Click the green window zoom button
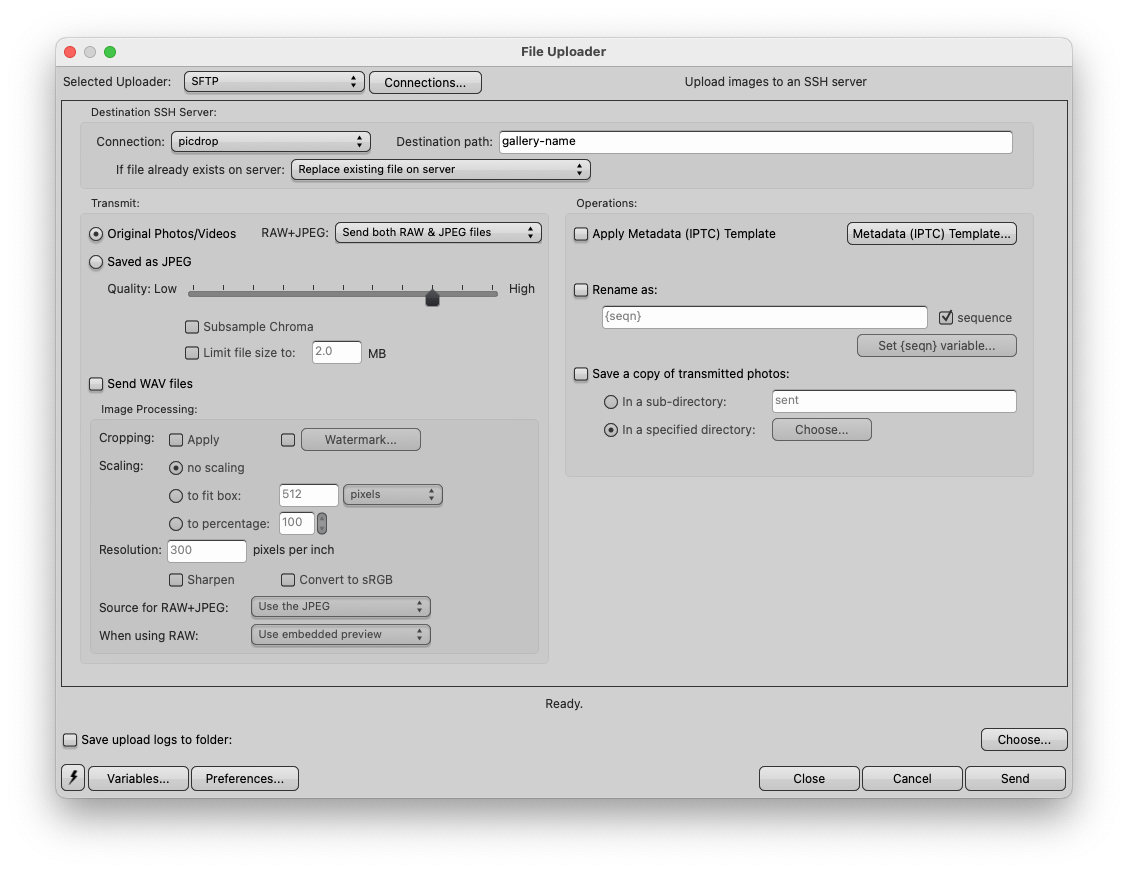Viewport: 1128px width, 872px height. coord(110,52)
